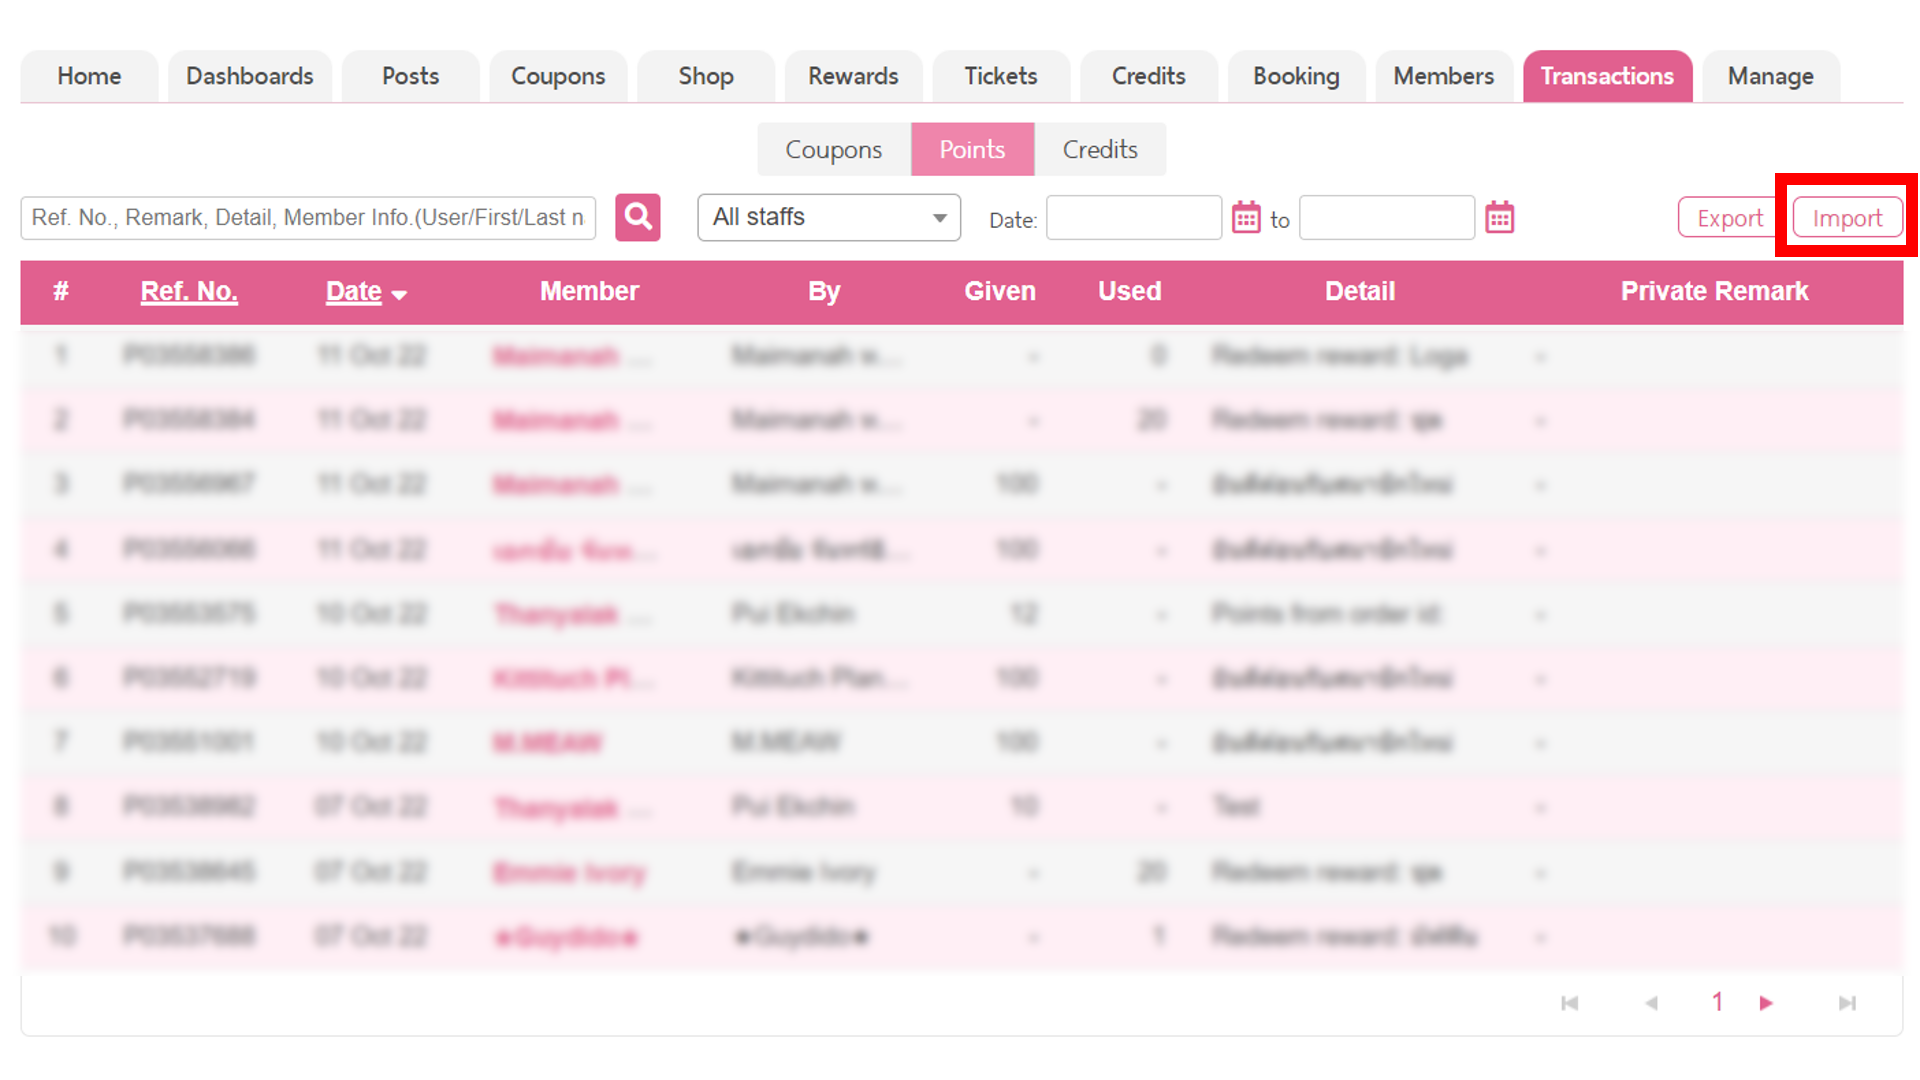The width and height of the screenshot is (1920, 1080).
Task: Jump to the last results page
Action: 1845,1003
